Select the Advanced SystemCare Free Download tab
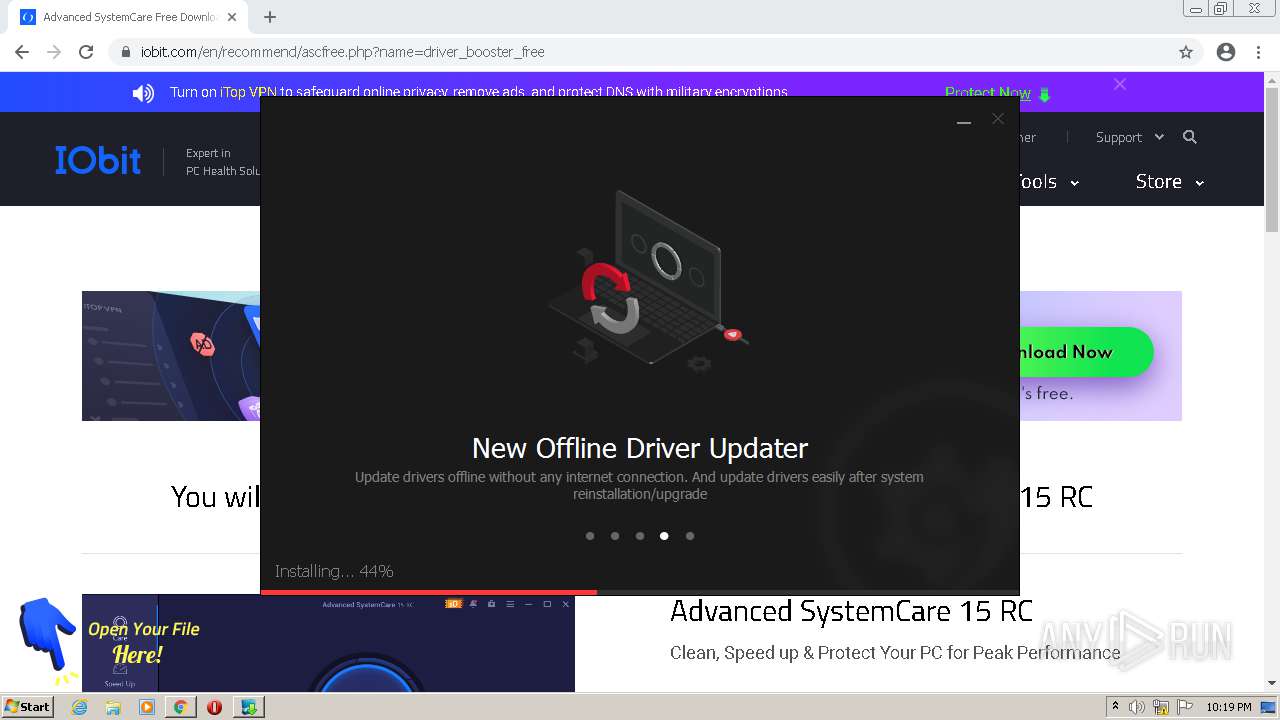 tap(128, 17)
